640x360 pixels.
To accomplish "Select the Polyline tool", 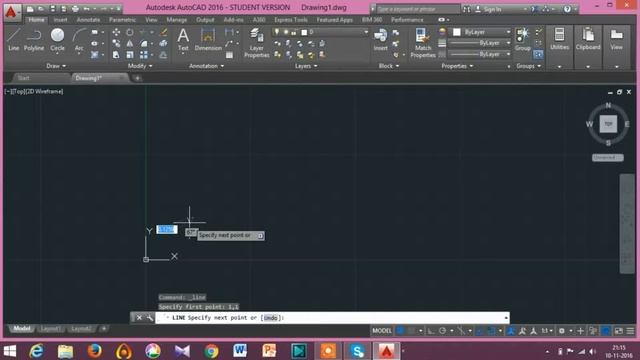I will 33,39.
